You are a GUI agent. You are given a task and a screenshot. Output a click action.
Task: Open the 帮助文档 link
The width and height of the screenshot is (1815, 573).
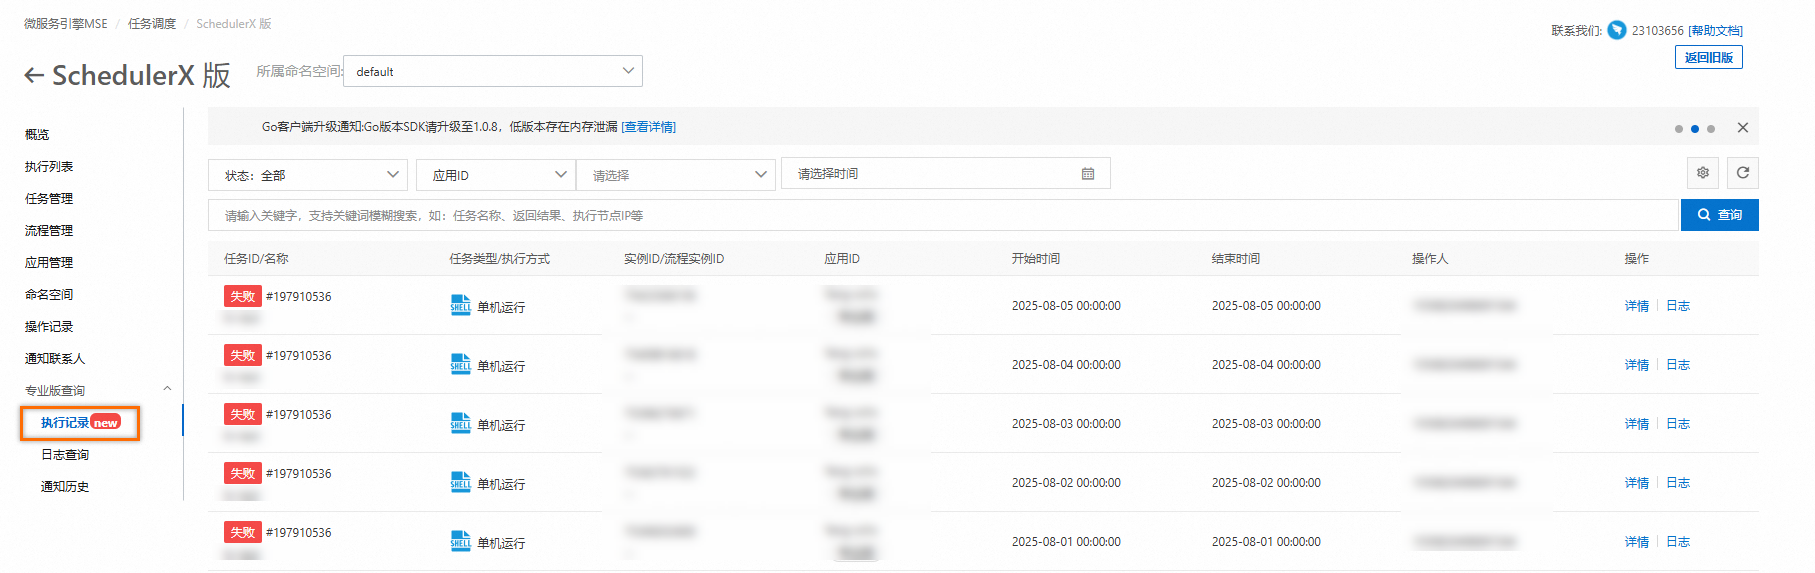pyautogui.click(x=1715, y=31)
